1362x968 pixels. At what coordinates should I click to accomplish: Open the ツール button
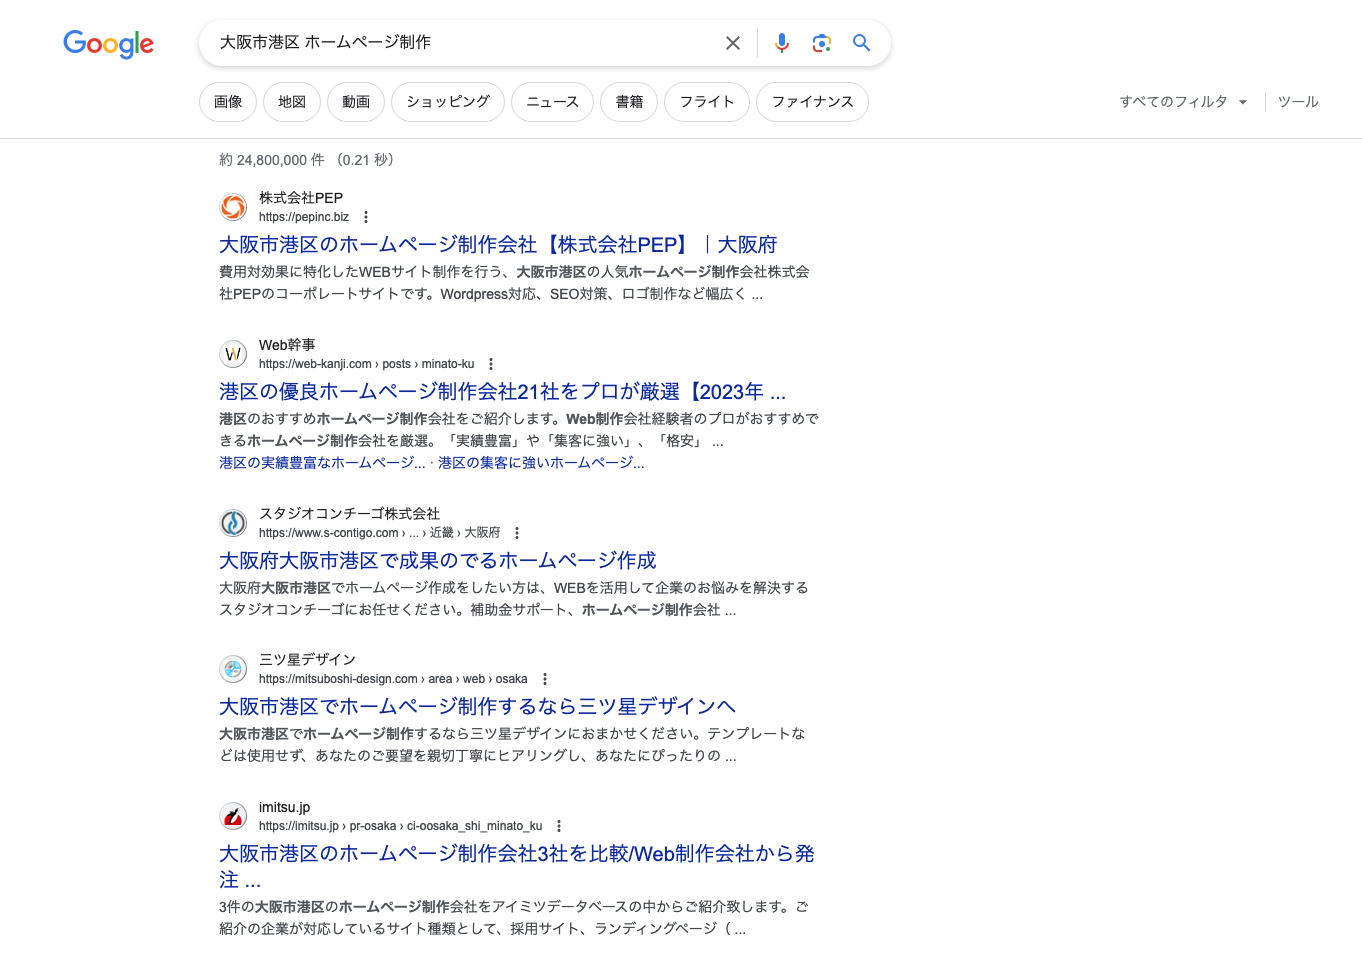click(x=1298, y=102)
